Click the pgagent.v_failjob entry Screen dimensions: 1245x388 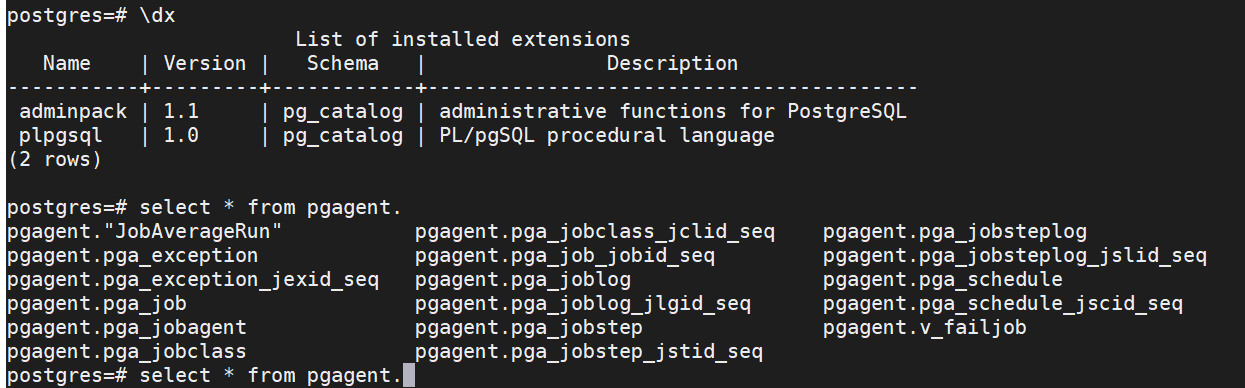click(x=925, y=327)
